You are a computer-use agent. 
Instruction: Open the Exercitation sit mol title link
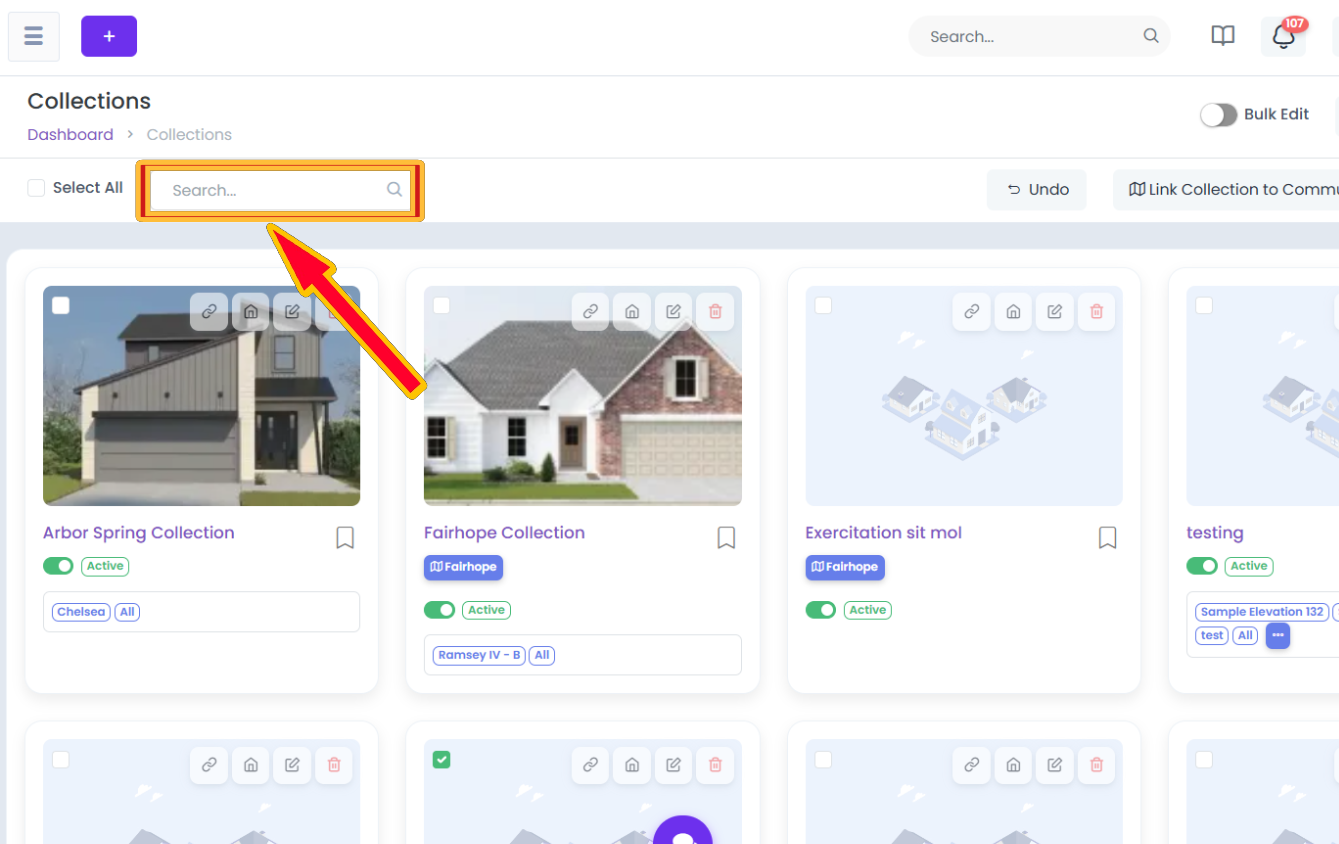click(x=883, y=533)
